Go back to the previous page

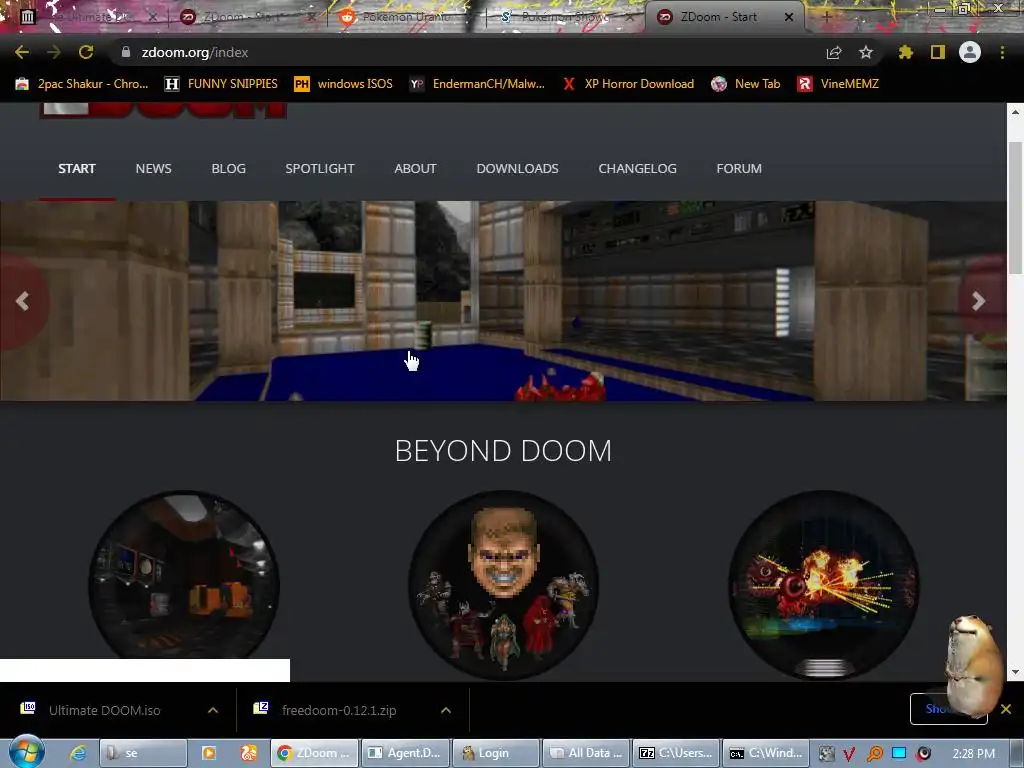pos(22,52)
